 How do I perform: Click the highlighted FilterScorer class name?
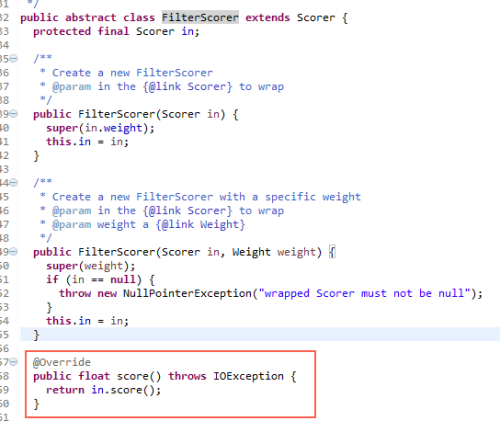click(x=200, y=17)
